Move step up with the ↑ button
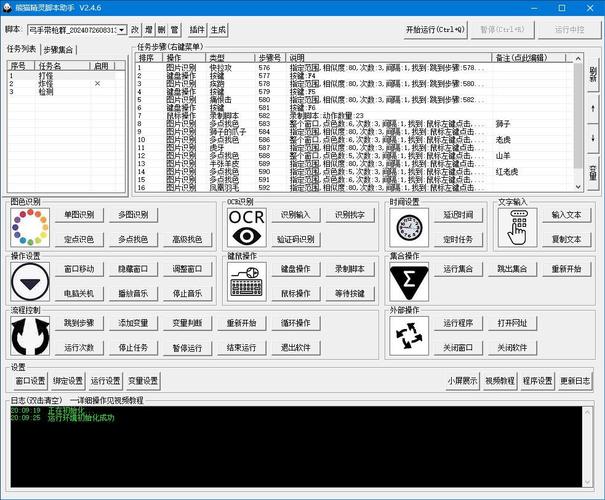The width and height of the screenshot is (605, 500). 593,108
